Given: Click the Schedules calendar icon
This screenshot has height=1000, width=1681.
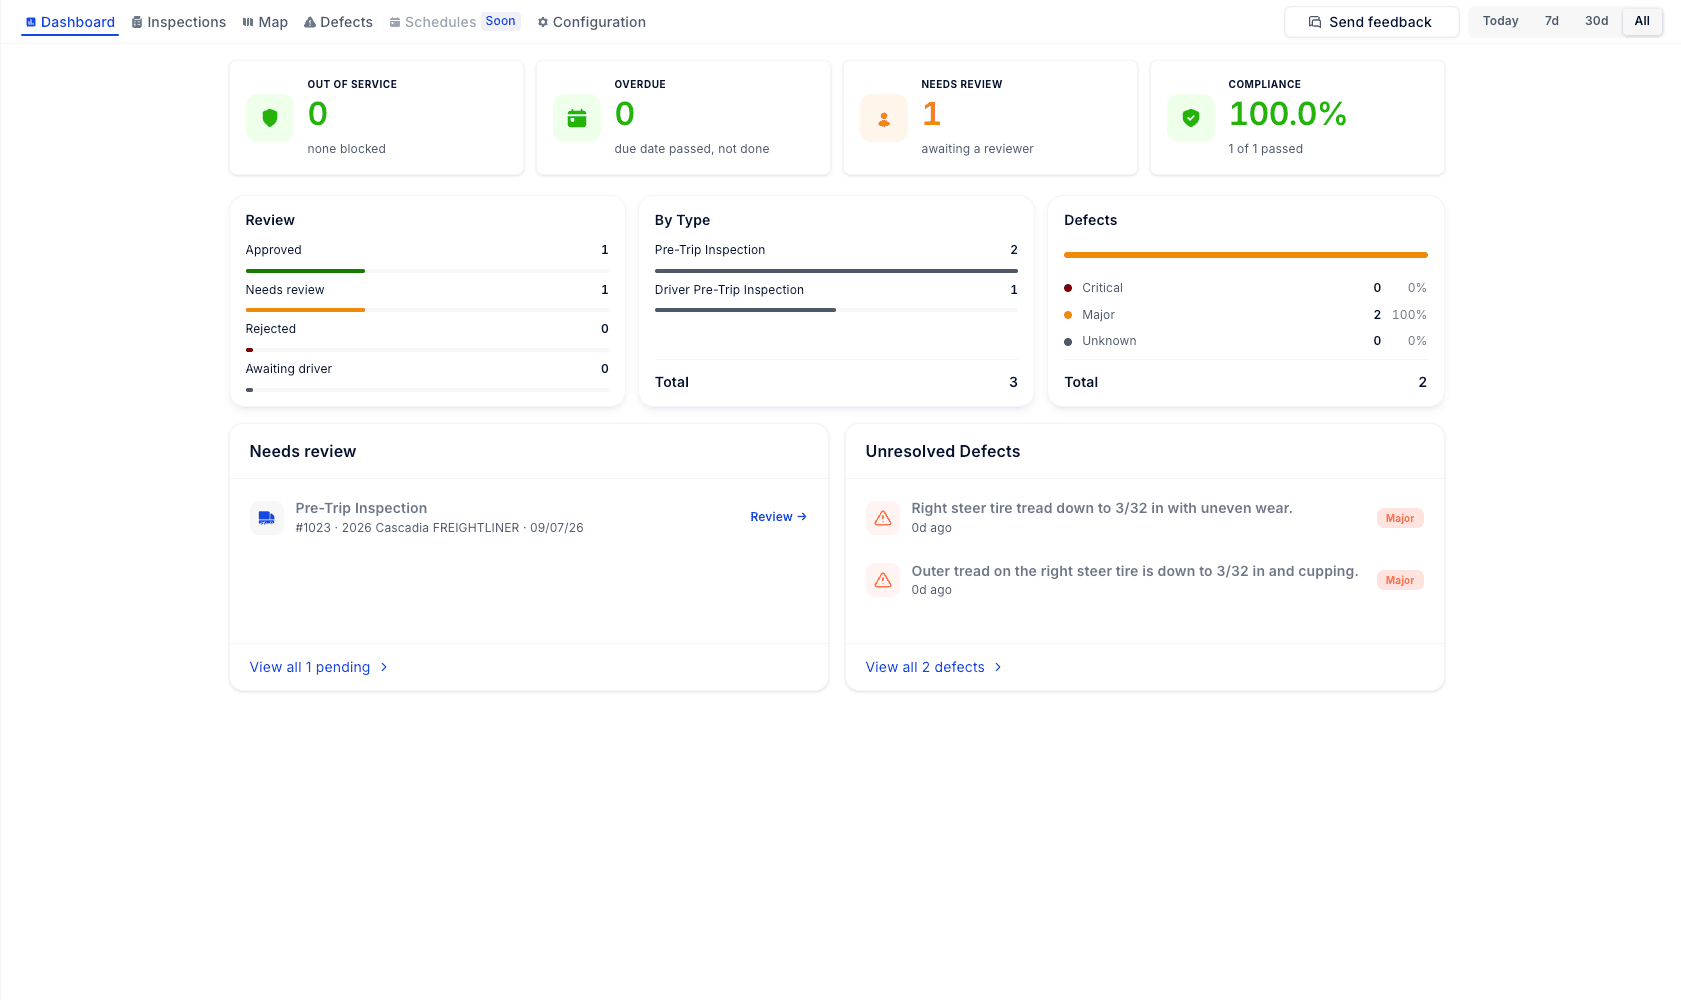Looking at the screenshot, I should [395, 22].
